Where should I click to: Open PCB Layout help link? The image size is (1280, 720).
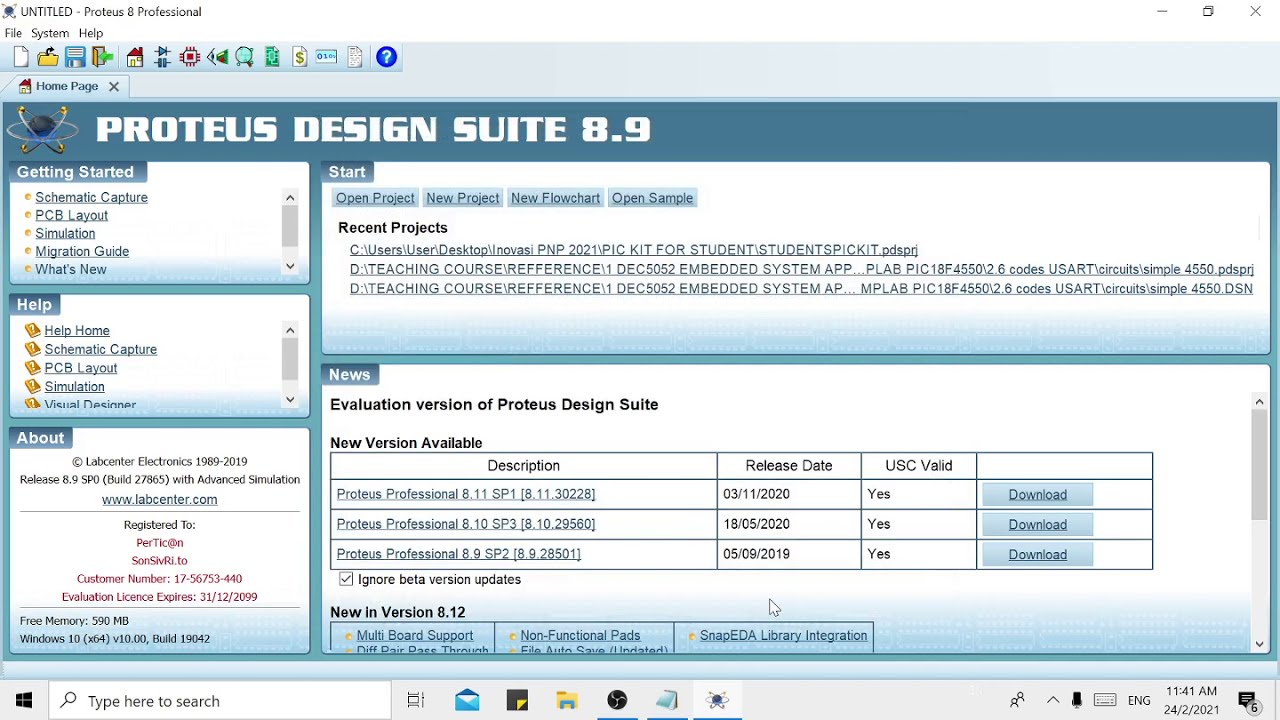coord(81,368)
